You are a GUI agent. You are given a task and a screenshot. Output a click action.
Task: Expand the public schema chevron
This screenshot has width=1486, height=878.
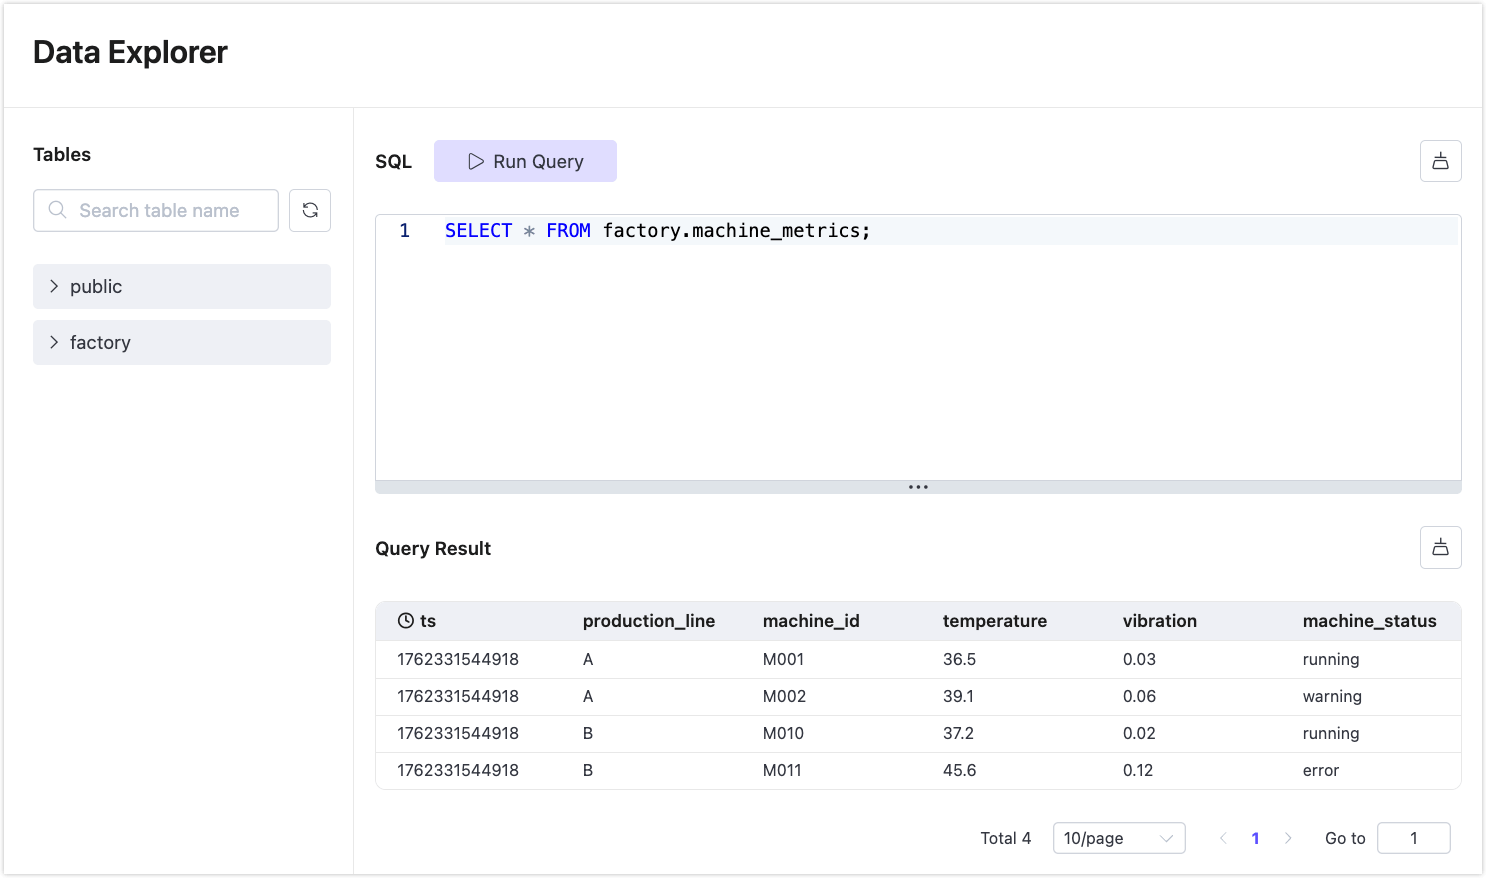[x=54, y=286]
